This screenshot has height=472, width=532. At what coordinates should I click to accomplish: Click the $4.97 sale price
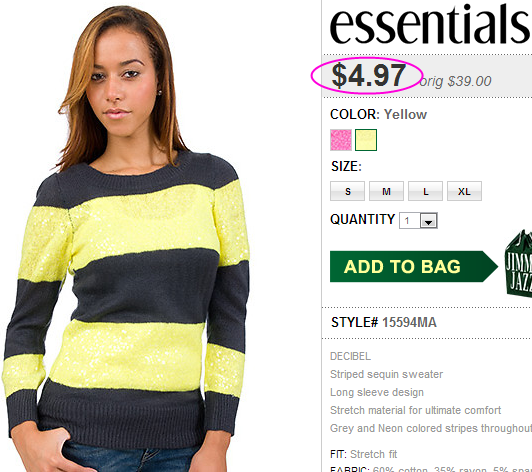pyautogui.click(x=369, y=75)
